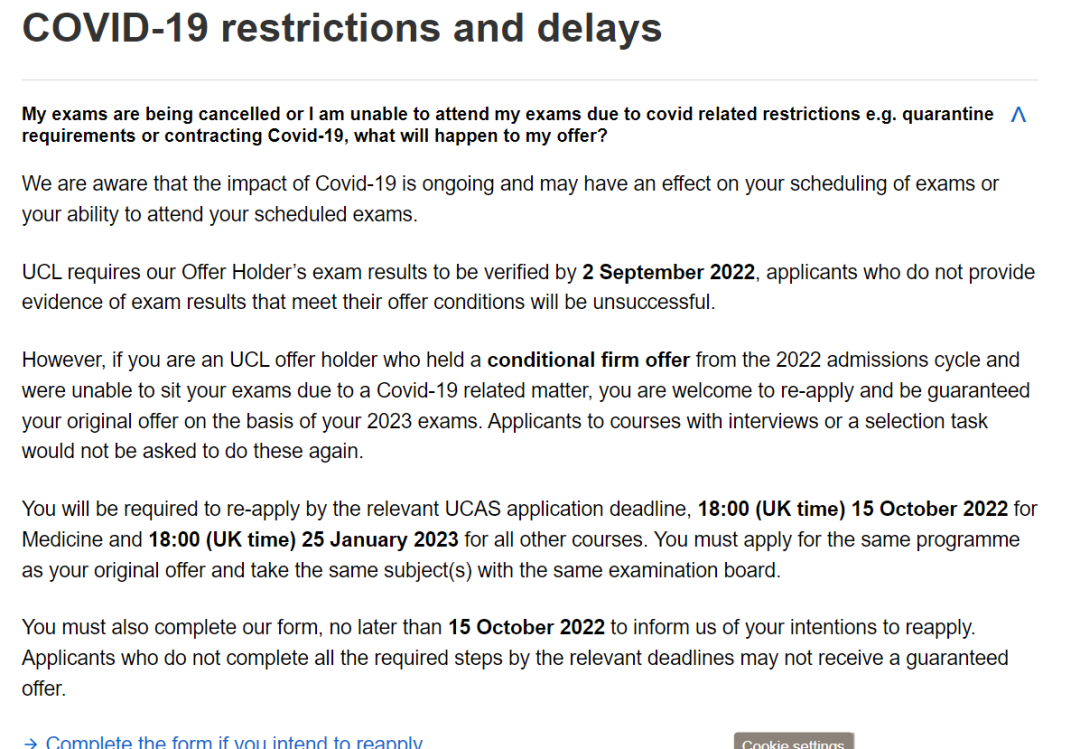Screen dimensions: 1080x749
Task: Click the '18:00 (UK time) 25 January 2023' deadline
Action: 303,540
